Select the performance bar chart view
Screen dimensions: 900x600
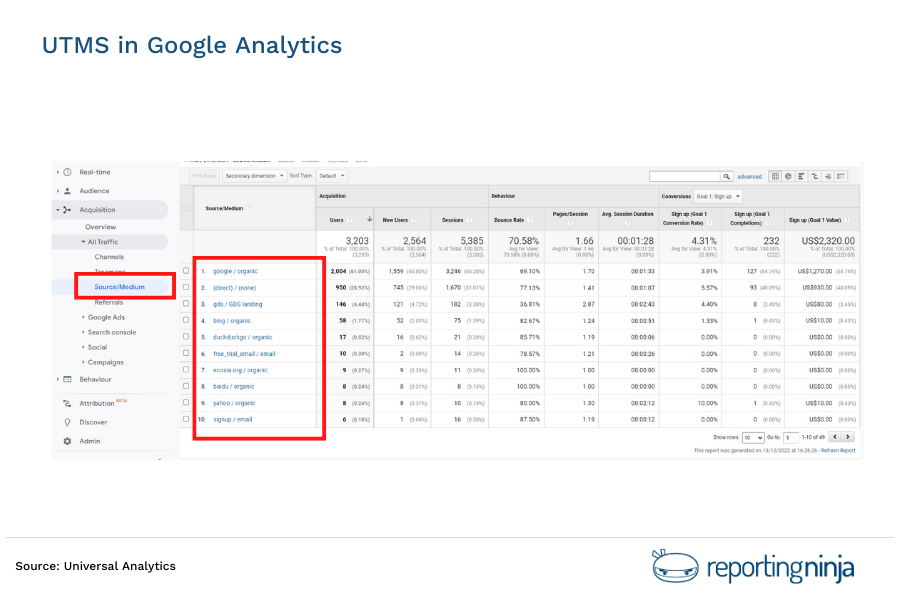click(803, 176)
